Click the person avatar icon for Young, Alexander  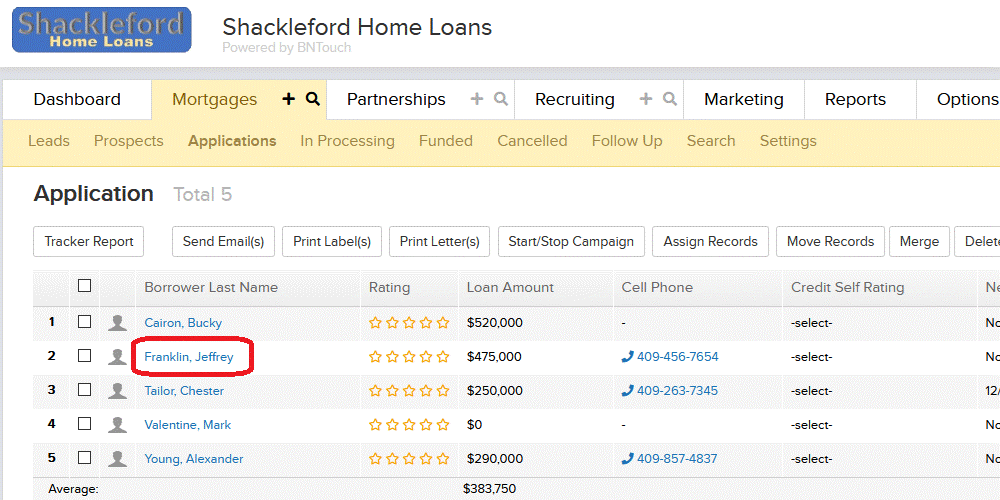(117, 459)
